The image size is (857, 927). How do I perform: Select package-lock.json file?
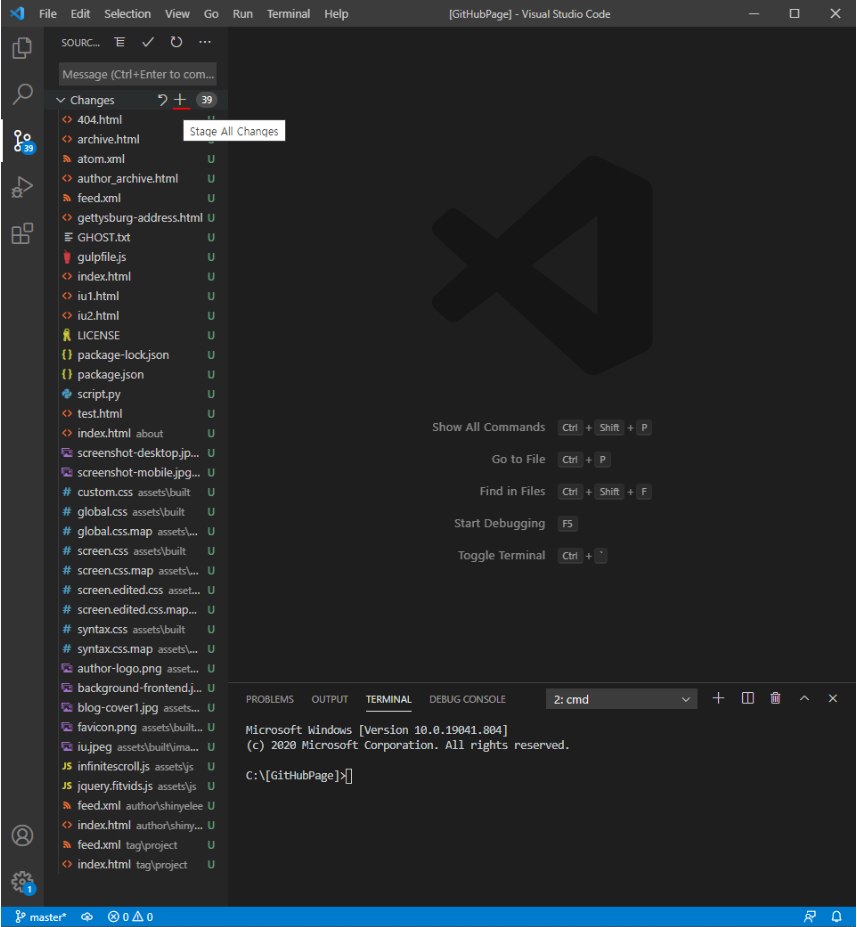(x=139, y=355)
